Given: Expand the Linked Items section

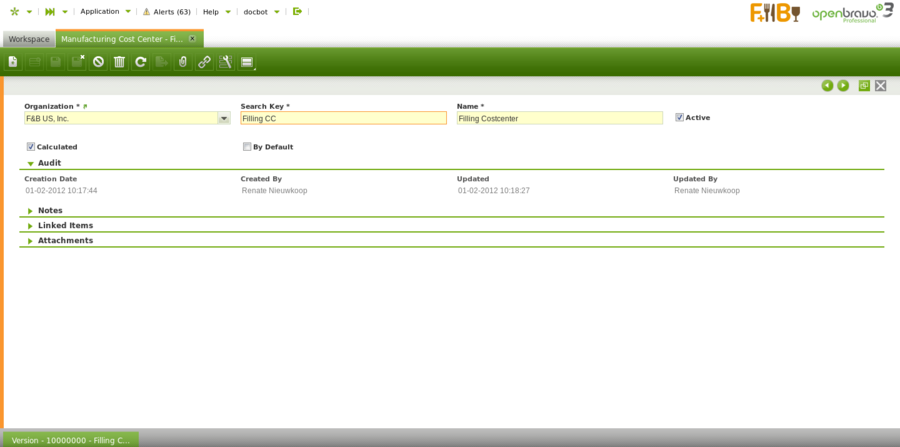Looking at the screenshot, I should [x=65, y=225].
